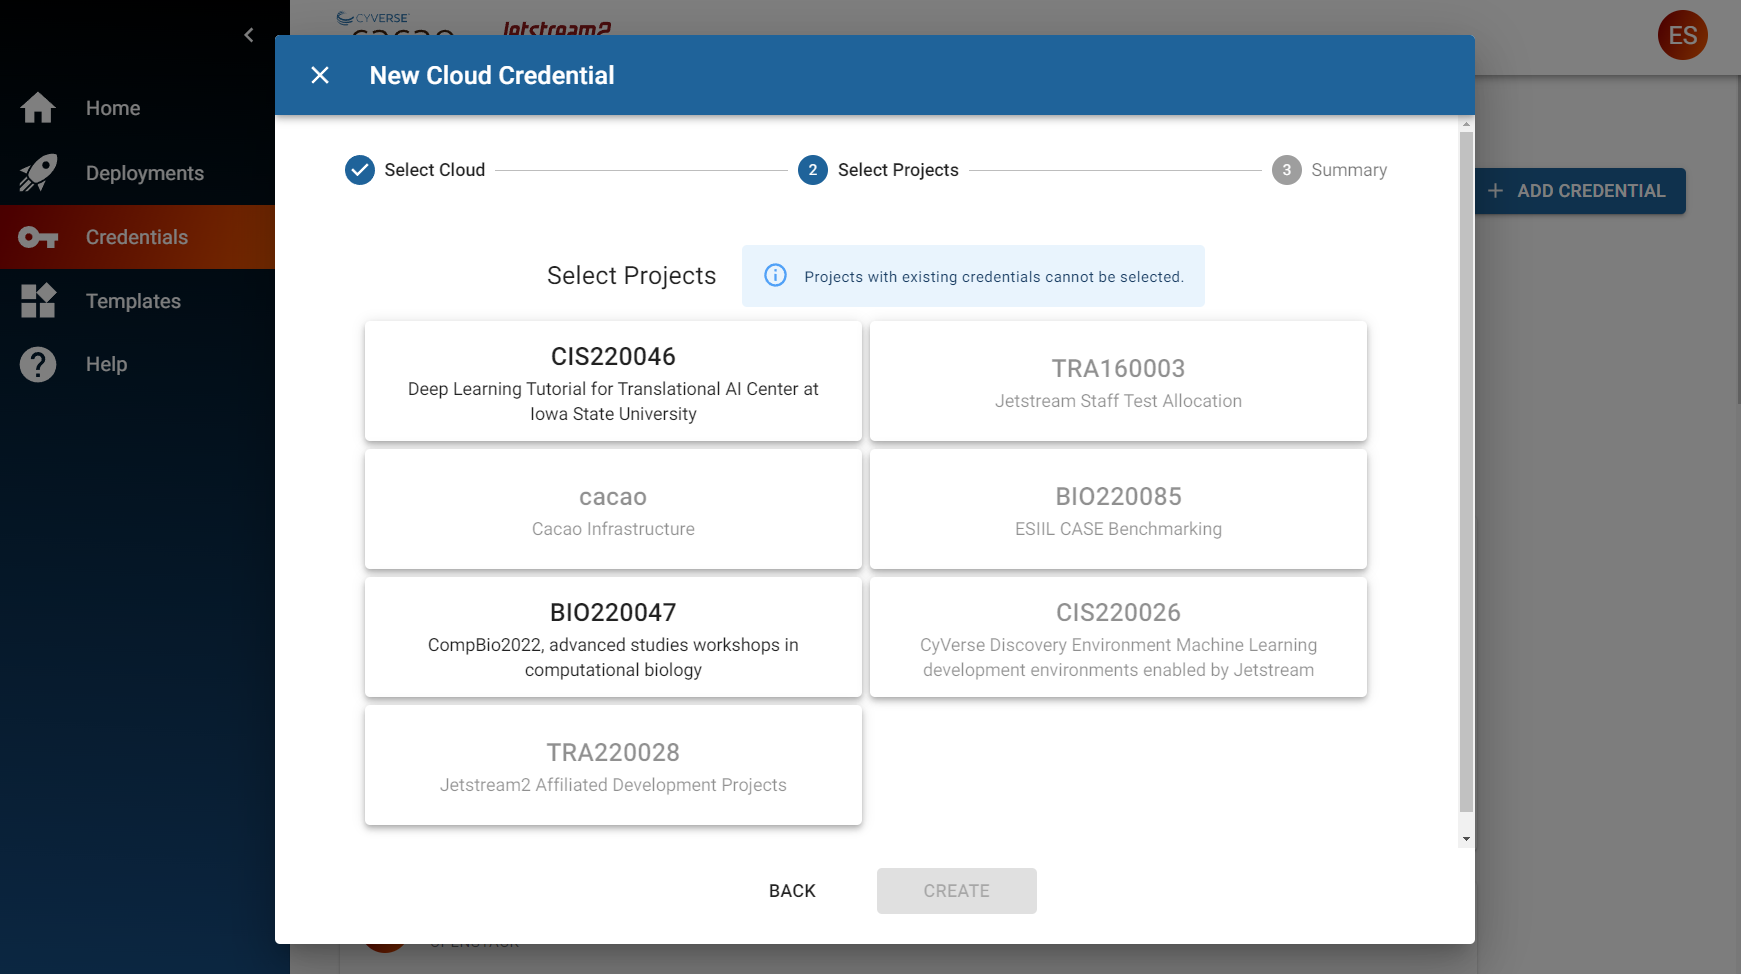The image size is (1741, 974).
Task: Open the Home icon in sidebar
Action: click(37, 107)
